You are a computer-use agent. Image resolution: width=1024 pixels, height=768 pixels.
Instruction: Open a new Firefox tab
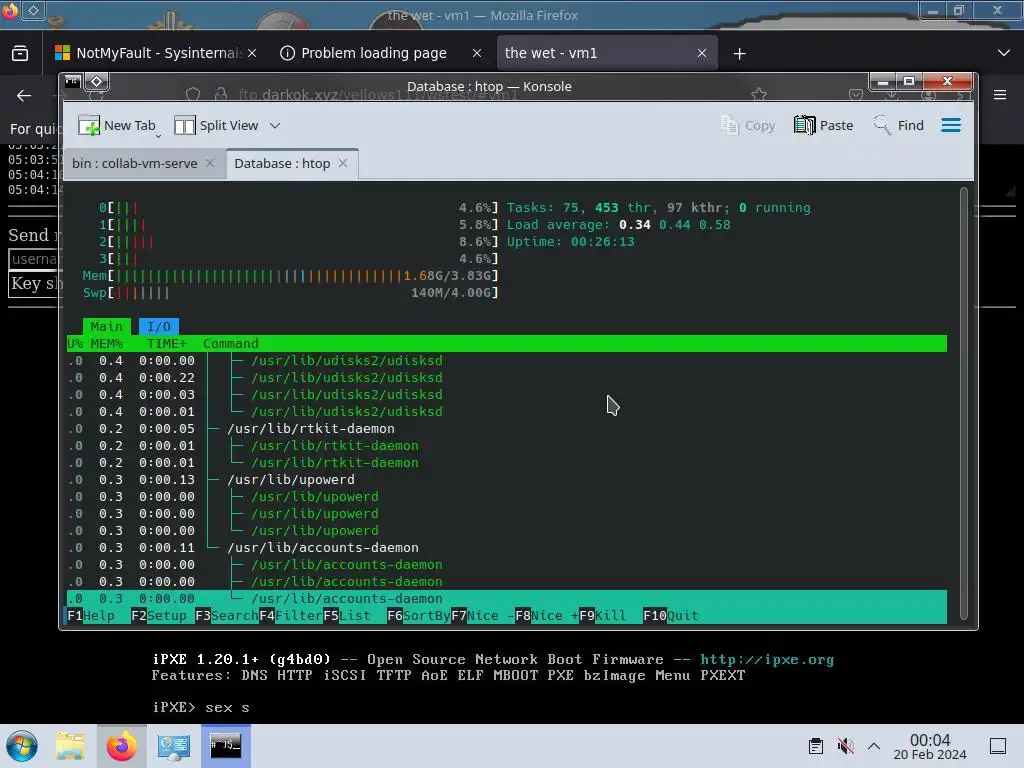[x=739, y=54]
